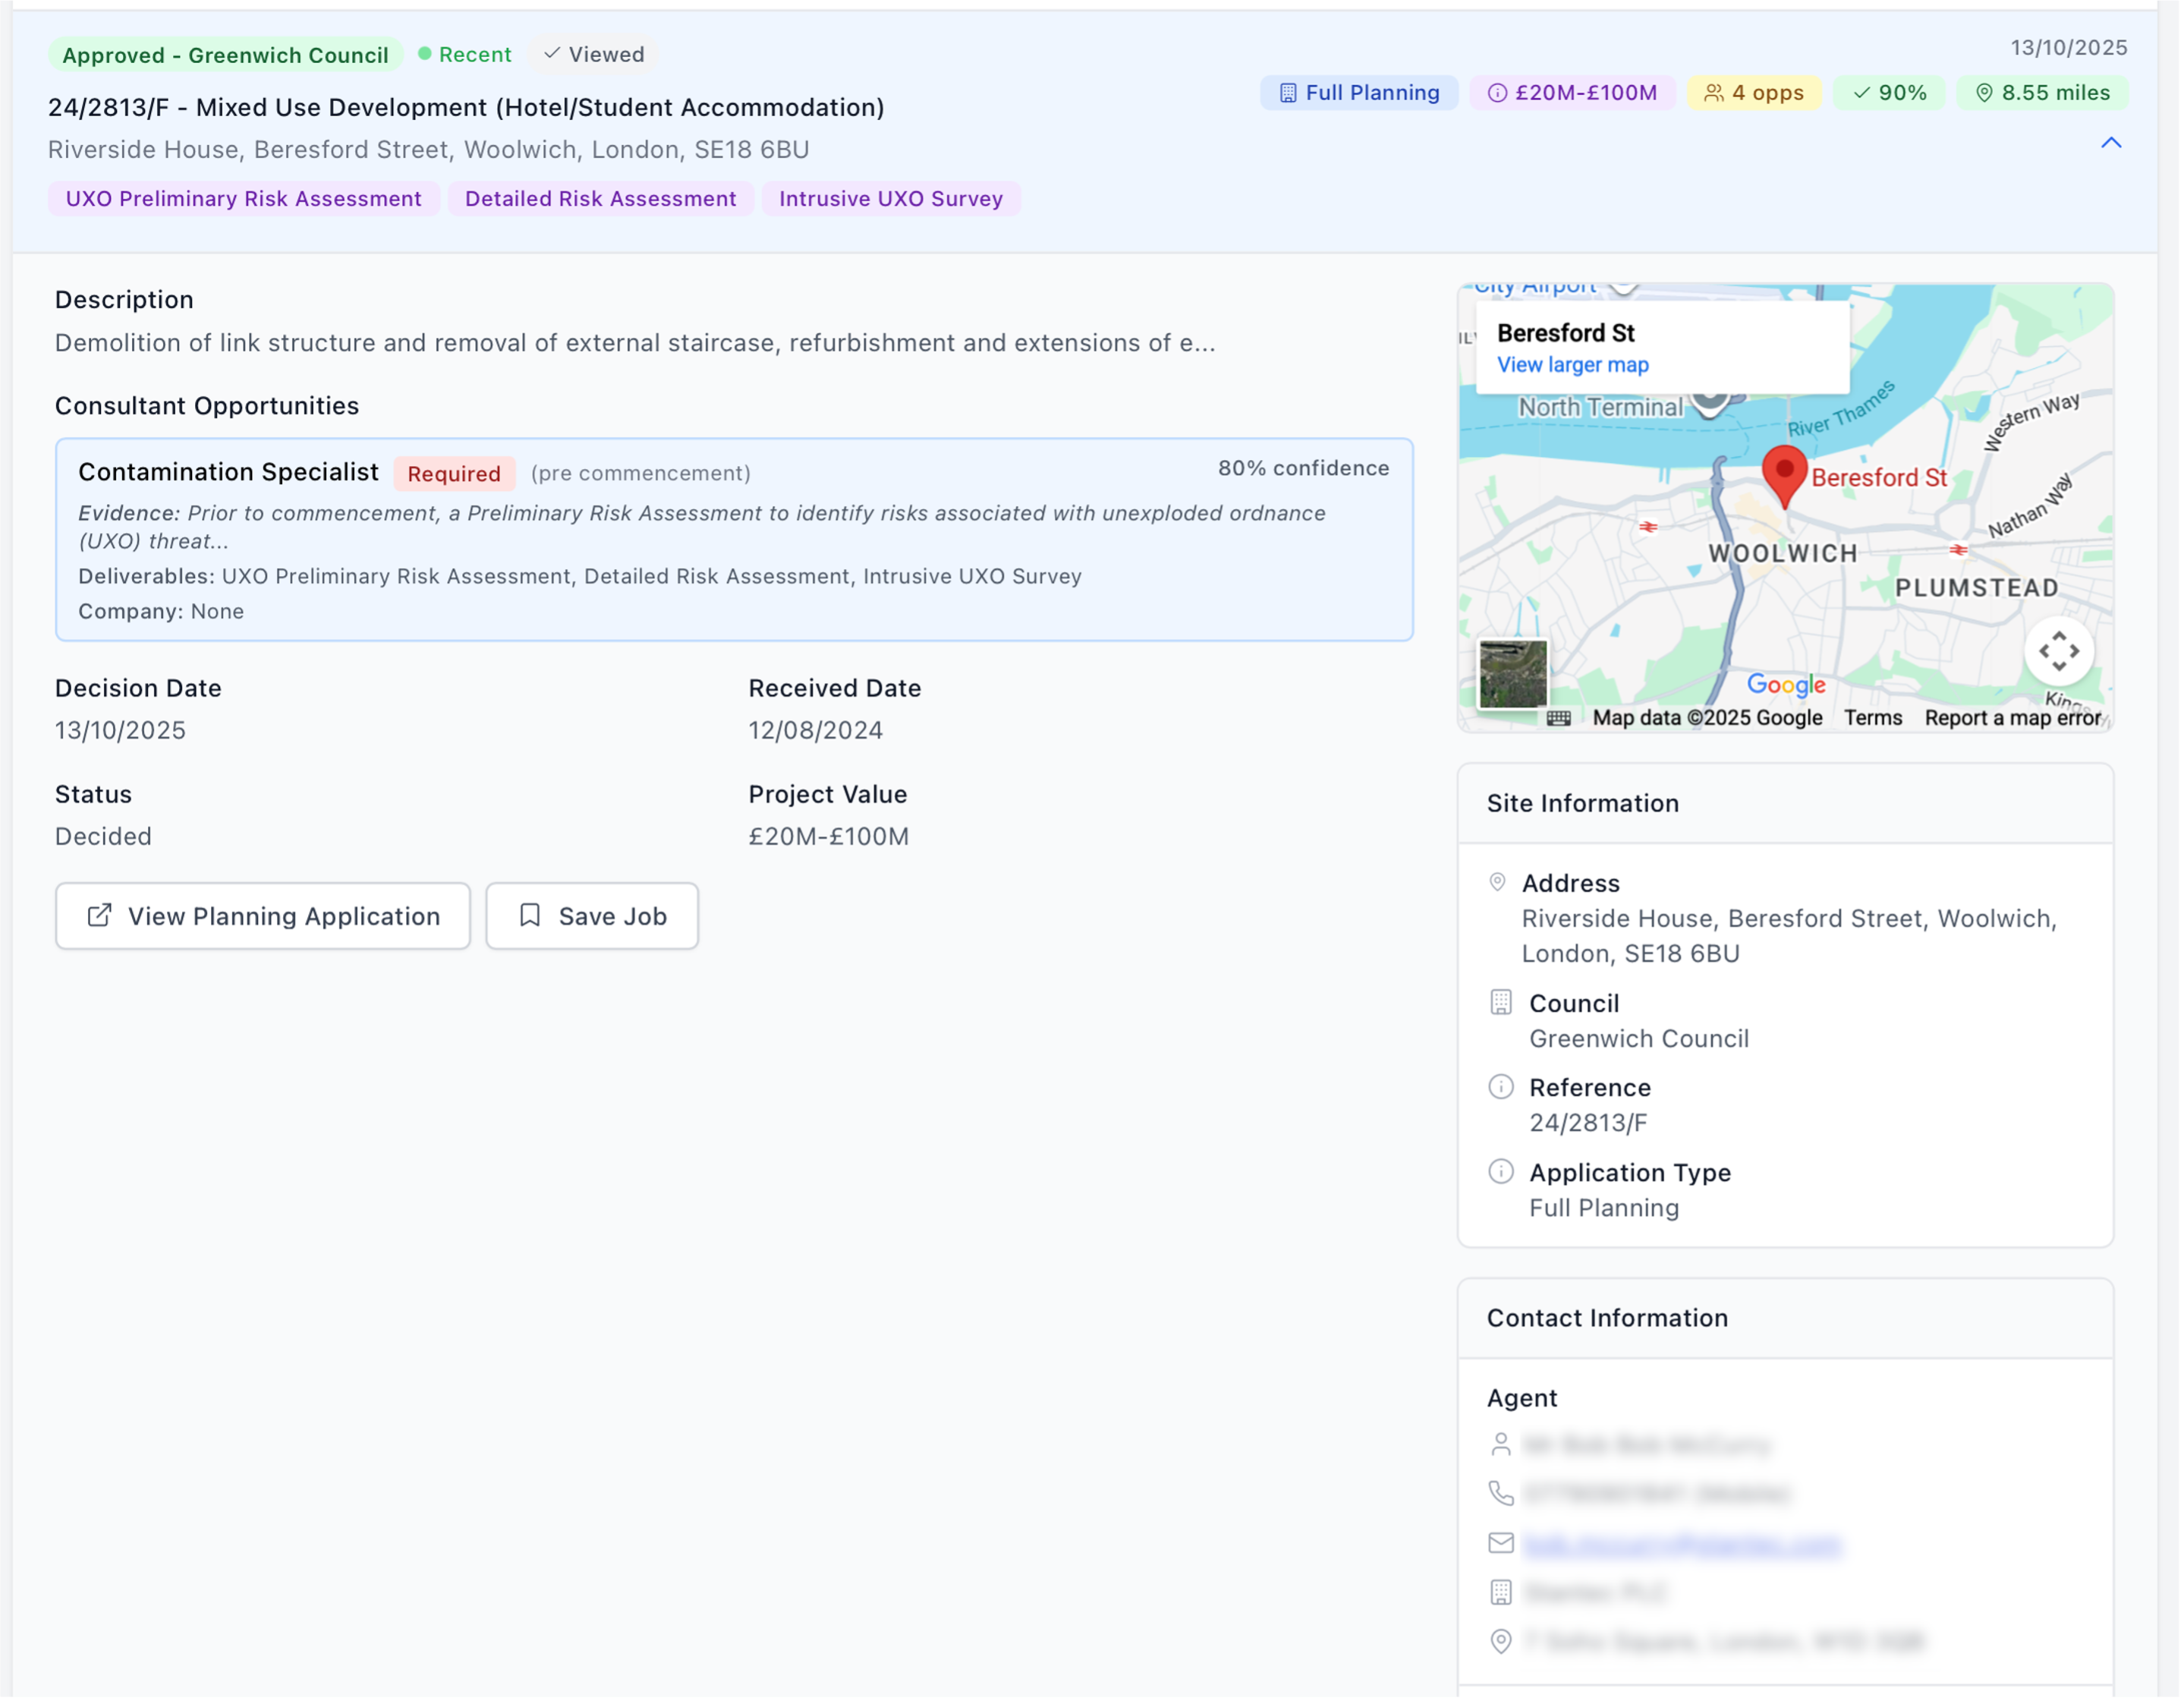Click the 90% match badge

pyautogui.click(x=1893, y=93)
